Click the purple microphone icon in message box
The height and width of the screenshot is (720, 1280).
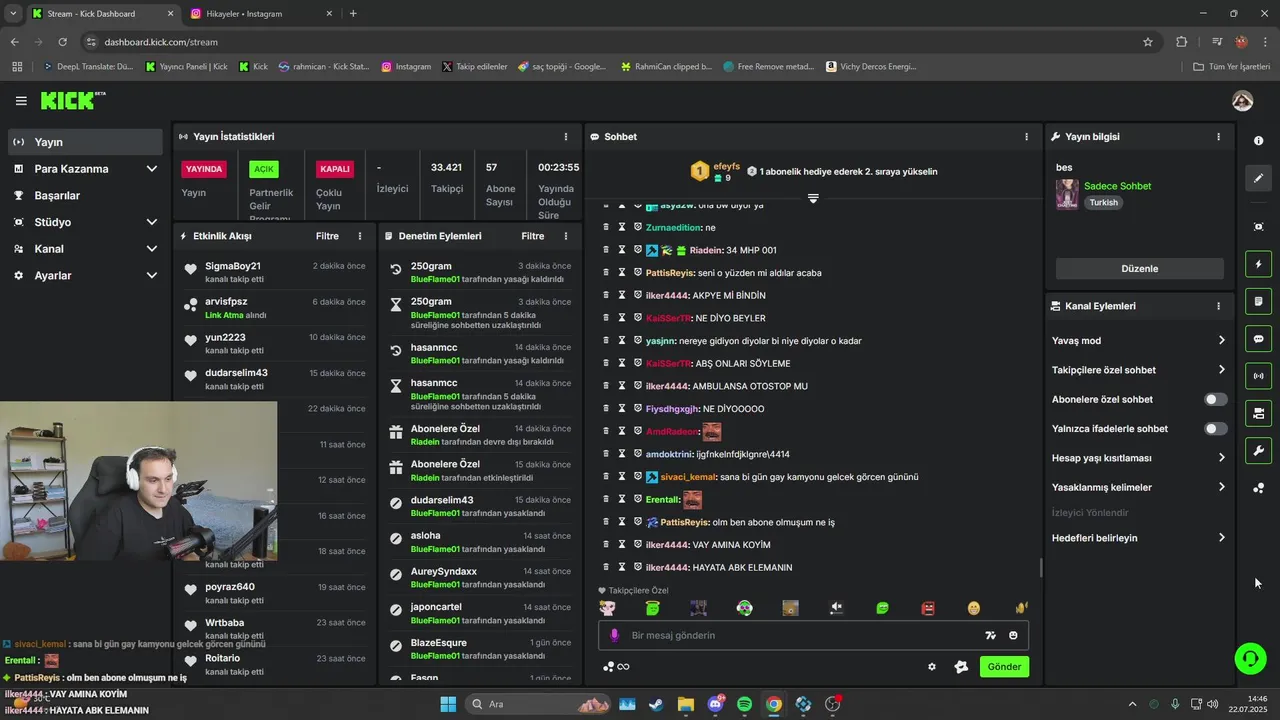(x=614, y=635)
